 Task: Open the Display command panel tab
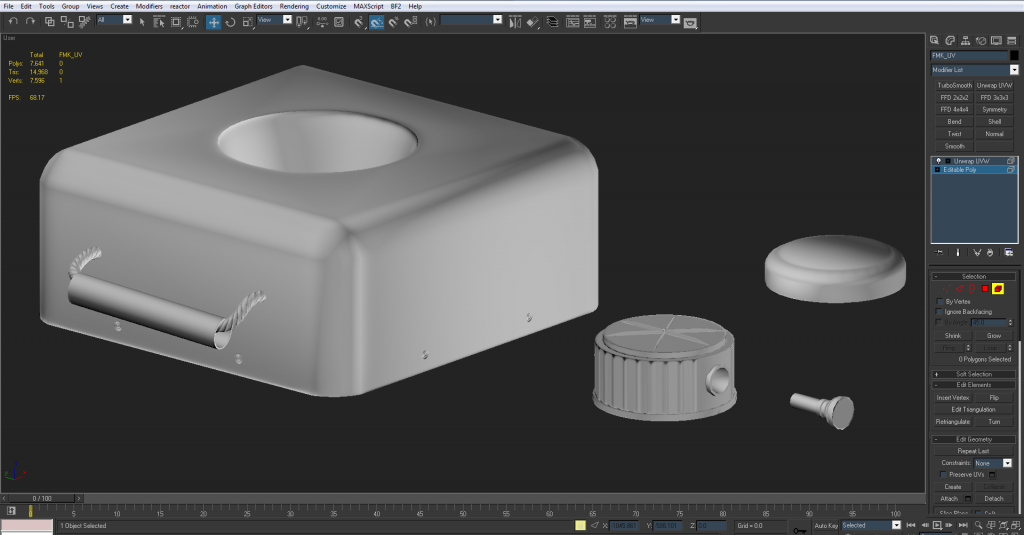(x=996, y=40)
